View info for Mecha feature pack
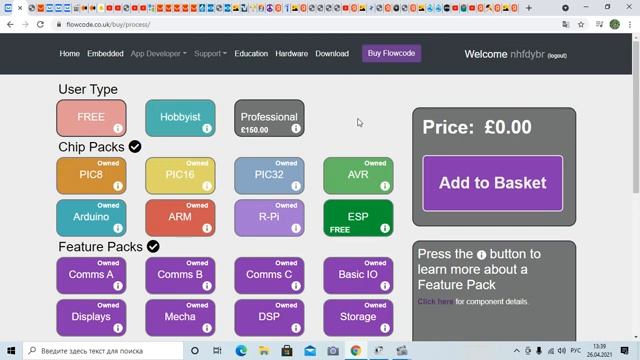The height and width of the screenshot is (360, 640). (x=207, y=328)
